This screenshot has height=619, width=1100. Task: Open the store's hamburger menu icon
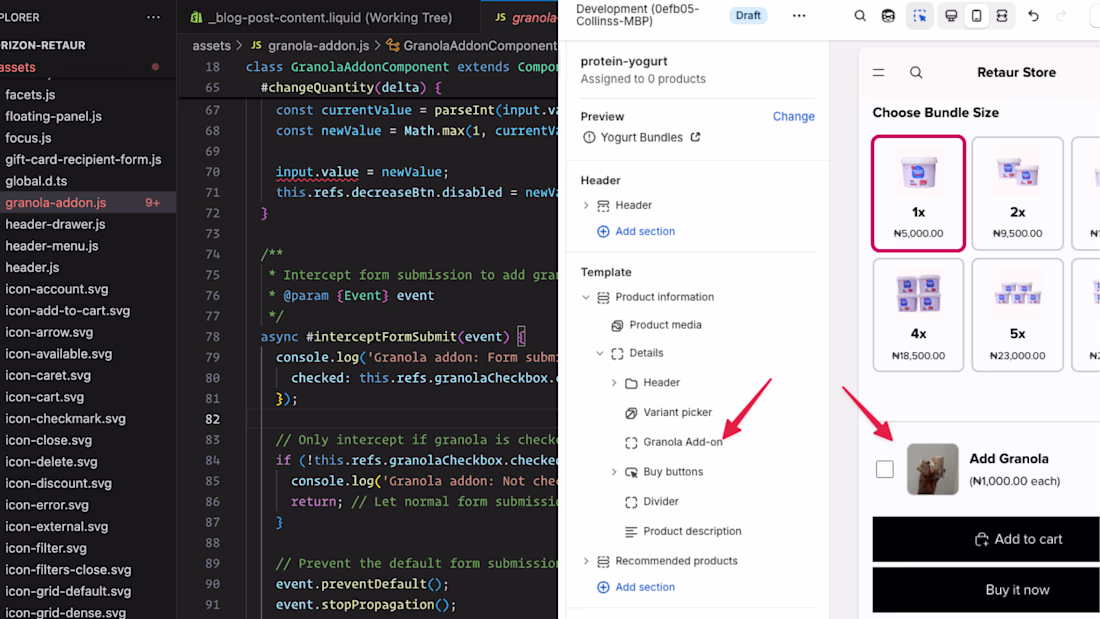pos(879,73)
